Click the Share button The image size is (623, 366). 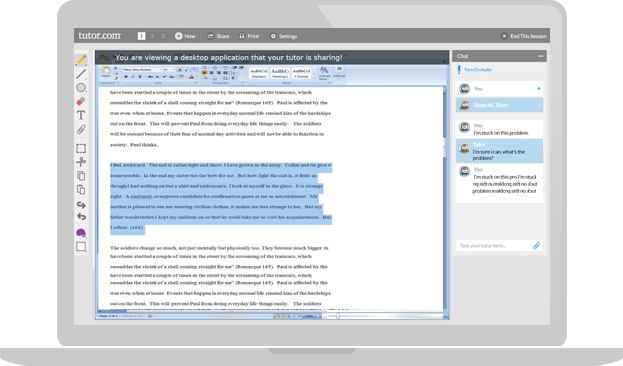(x=218, y=36)
